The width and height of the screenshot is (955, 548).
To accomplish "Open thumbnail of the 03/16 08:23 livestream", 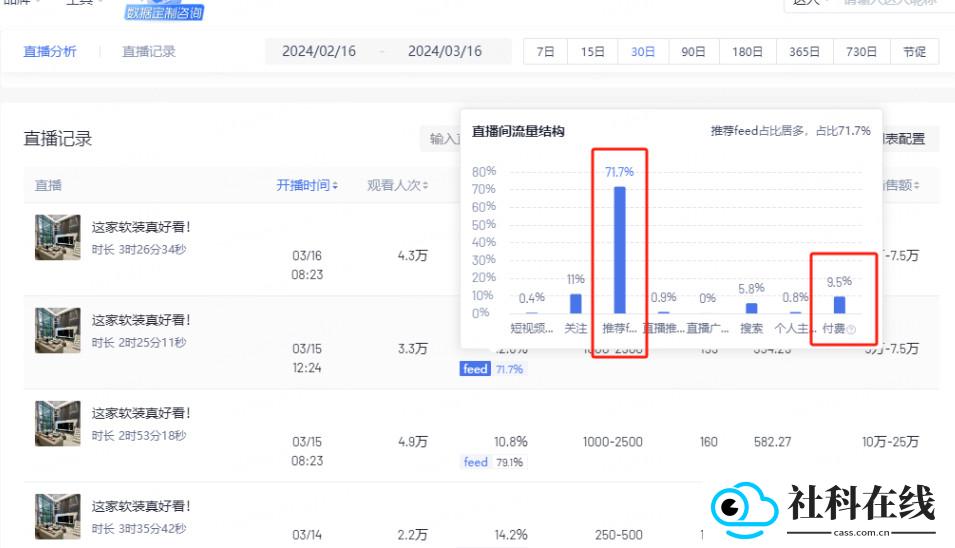I will pos(58,237).
